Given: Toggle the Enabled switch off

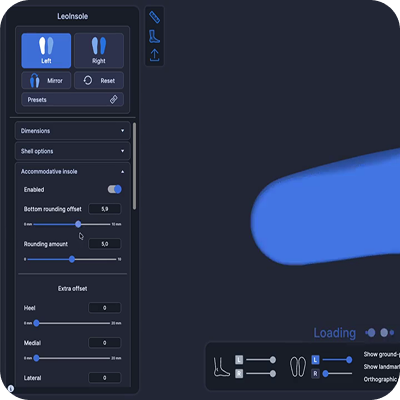Looking at the screenshot, I should pyautogui.click(x=114, y=189).
